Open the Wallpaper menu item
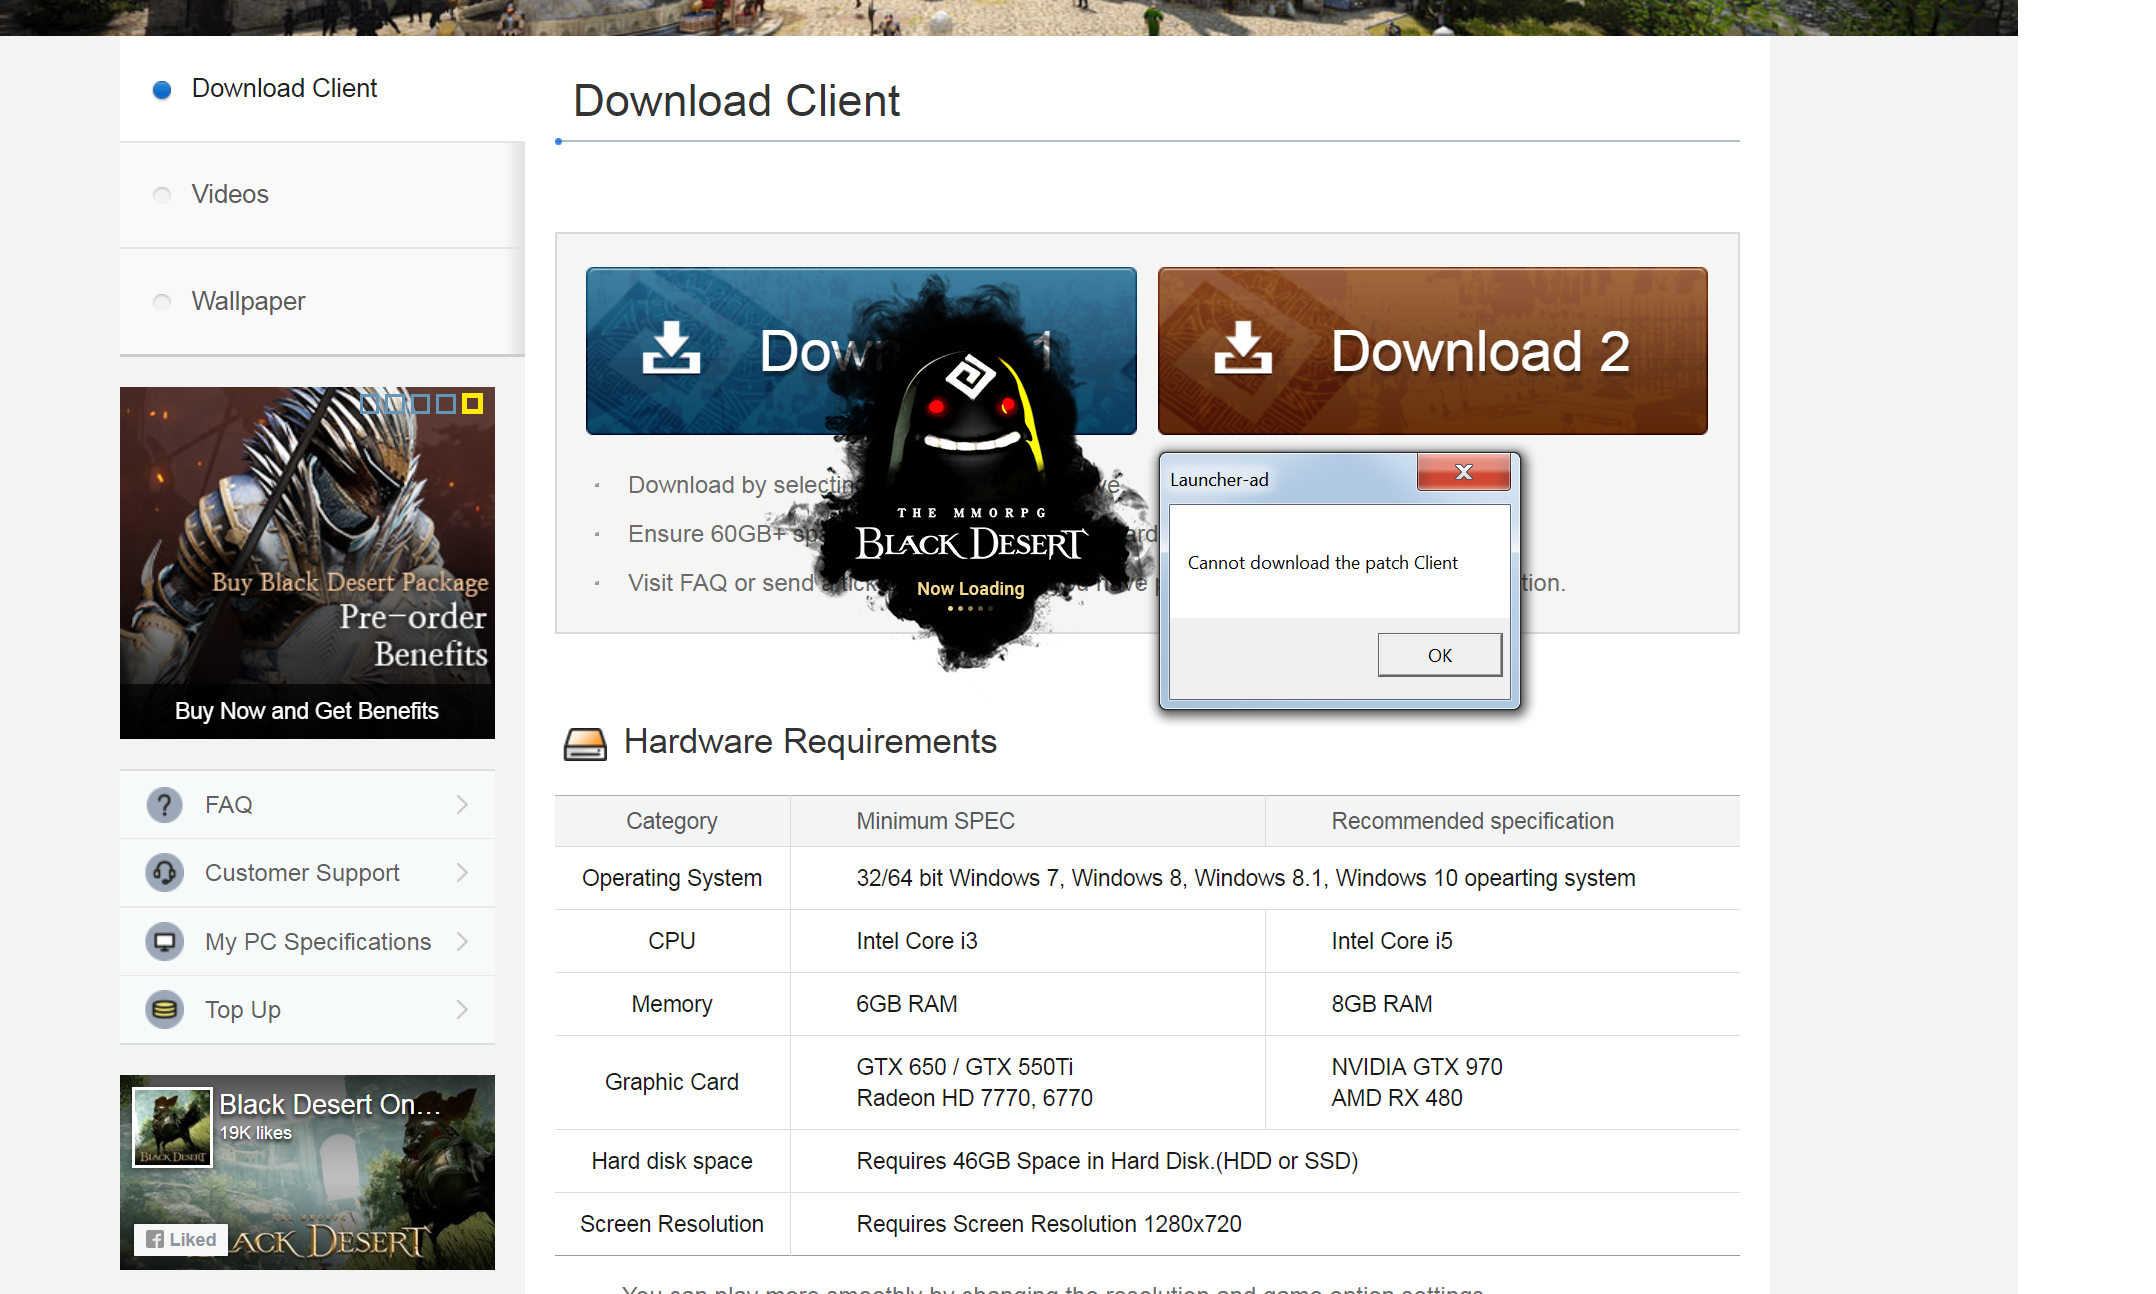 click(322, 302)
